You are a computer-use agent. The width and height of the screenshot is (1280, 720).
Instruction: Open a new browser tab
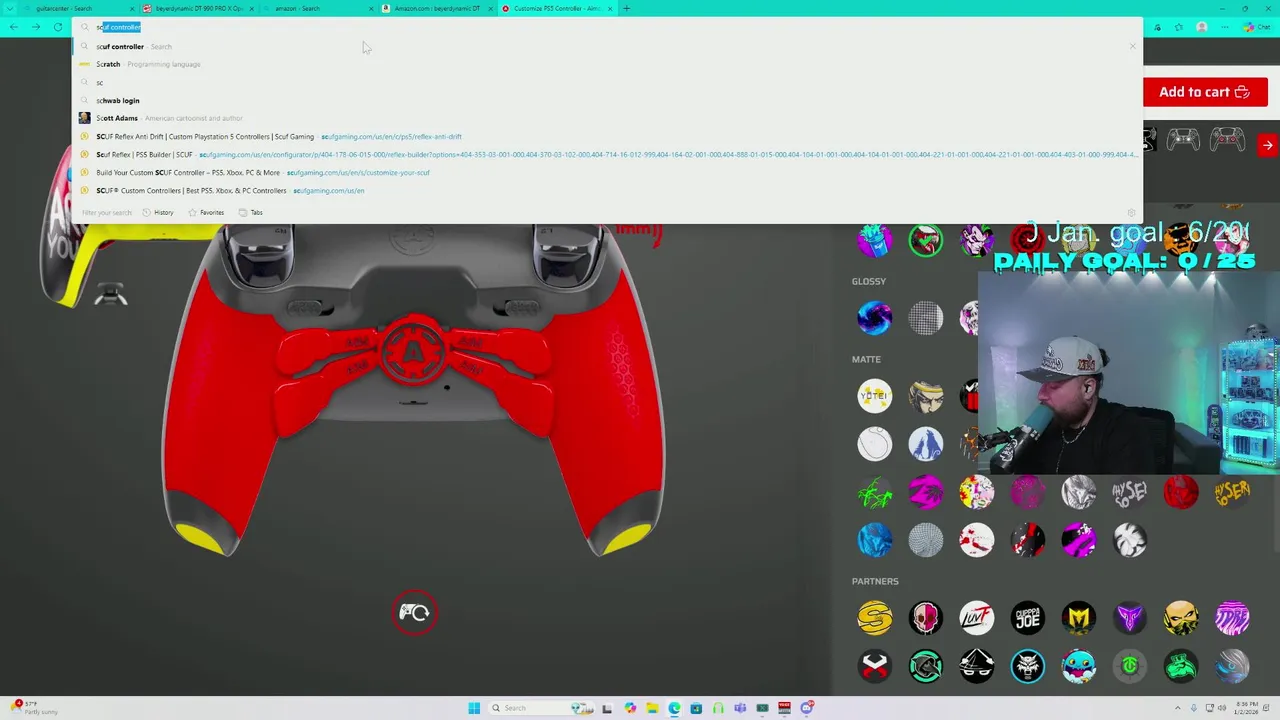click(627, 8)
